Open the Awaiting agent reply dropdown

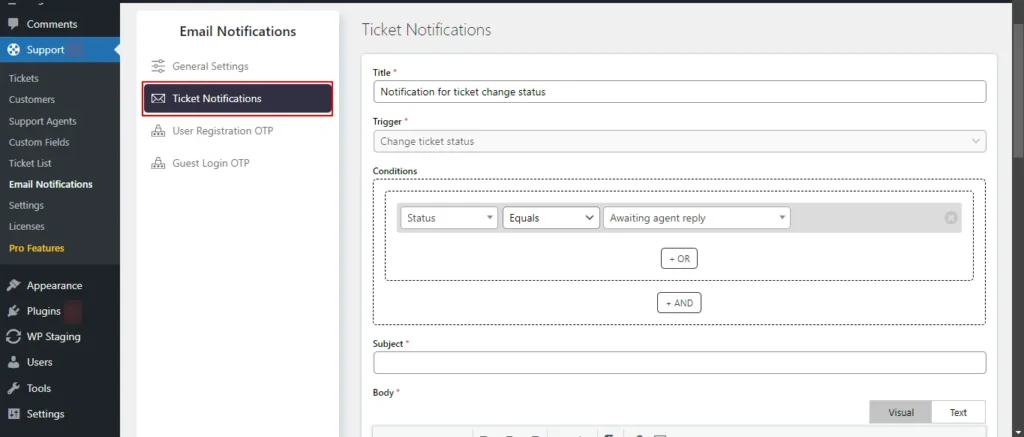coord(696,218)
